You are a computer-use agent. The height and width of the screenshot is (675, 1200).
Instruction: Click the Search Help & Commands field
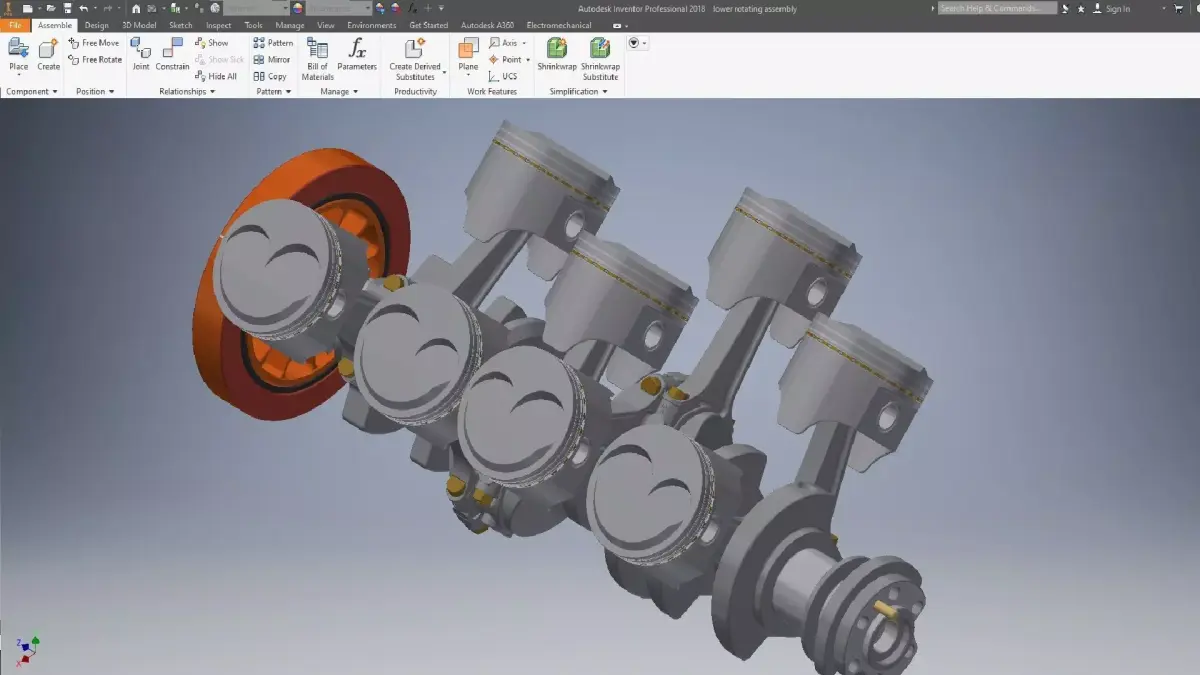pos(997,8)
